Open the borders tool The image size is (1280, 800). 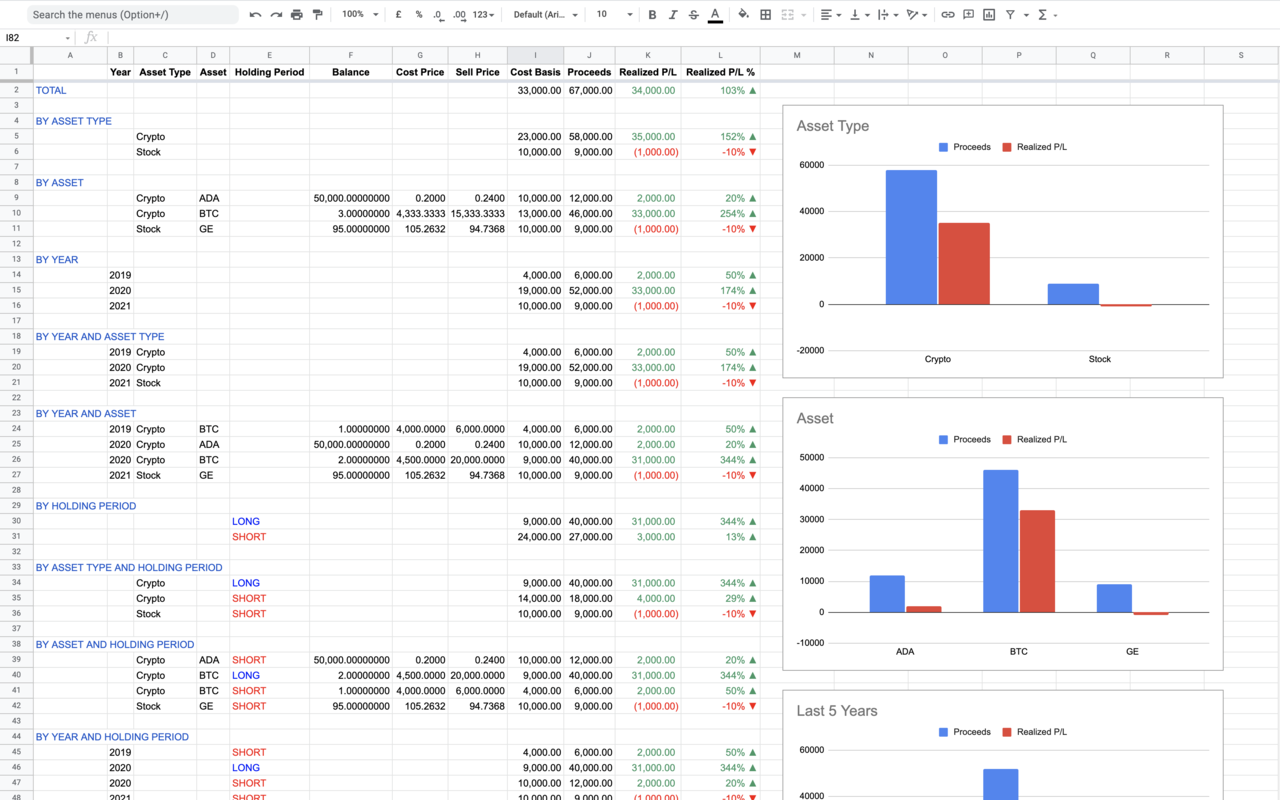pyautogui.click(x=766, y=15)
